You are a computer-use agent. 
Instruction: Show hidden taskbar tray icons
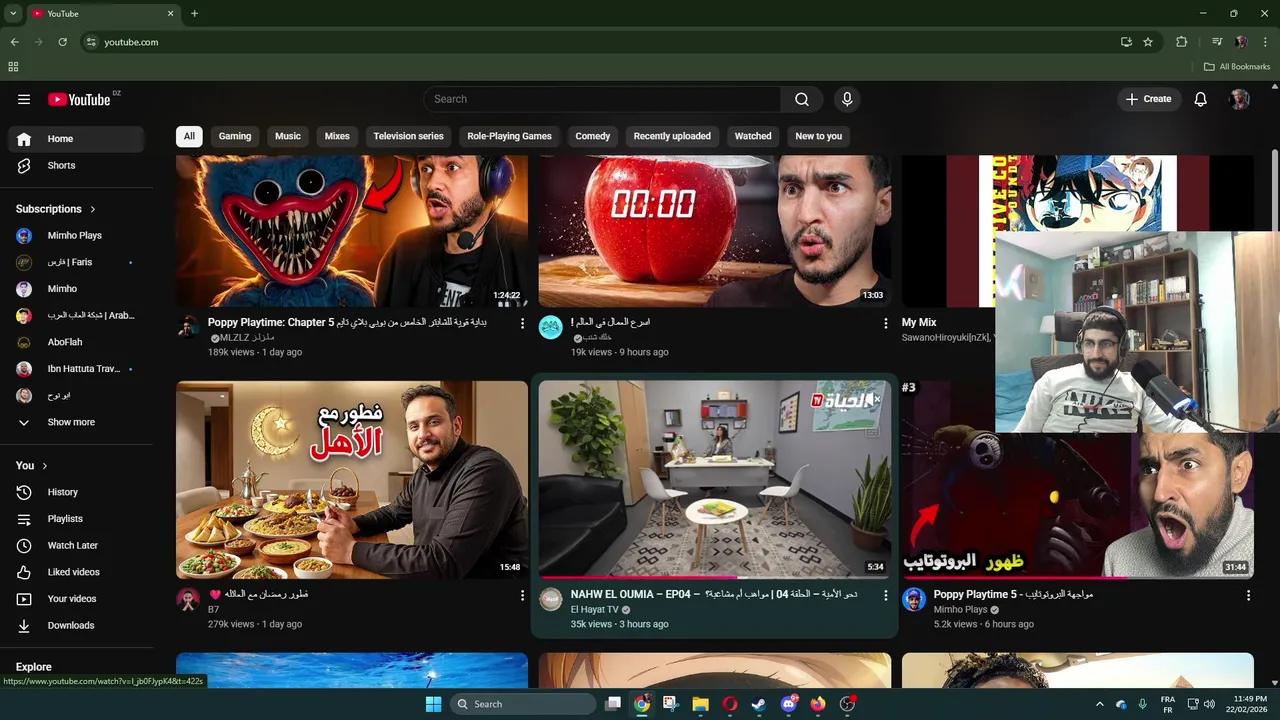(x=1099, y=704)
